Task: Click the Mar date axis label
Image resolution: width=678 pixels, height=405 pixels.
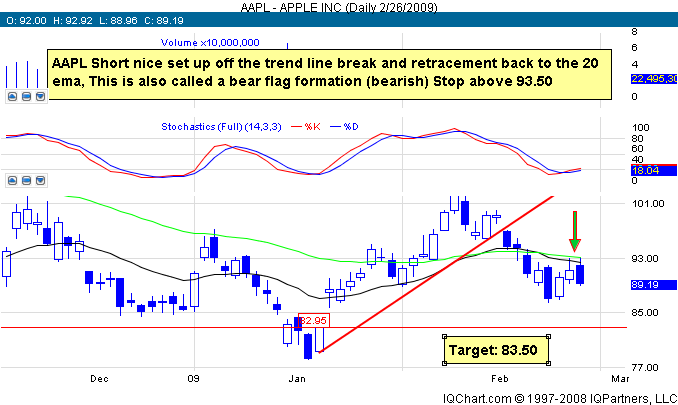Action: pos(620,379)
